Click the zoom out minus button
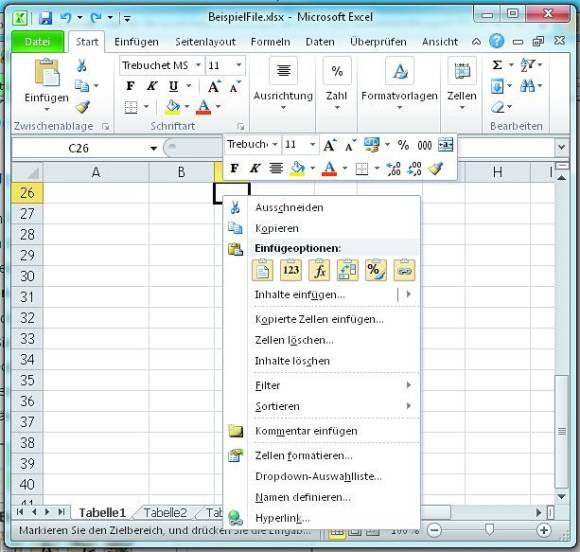The image size is (580, 552). click(434, 531)
